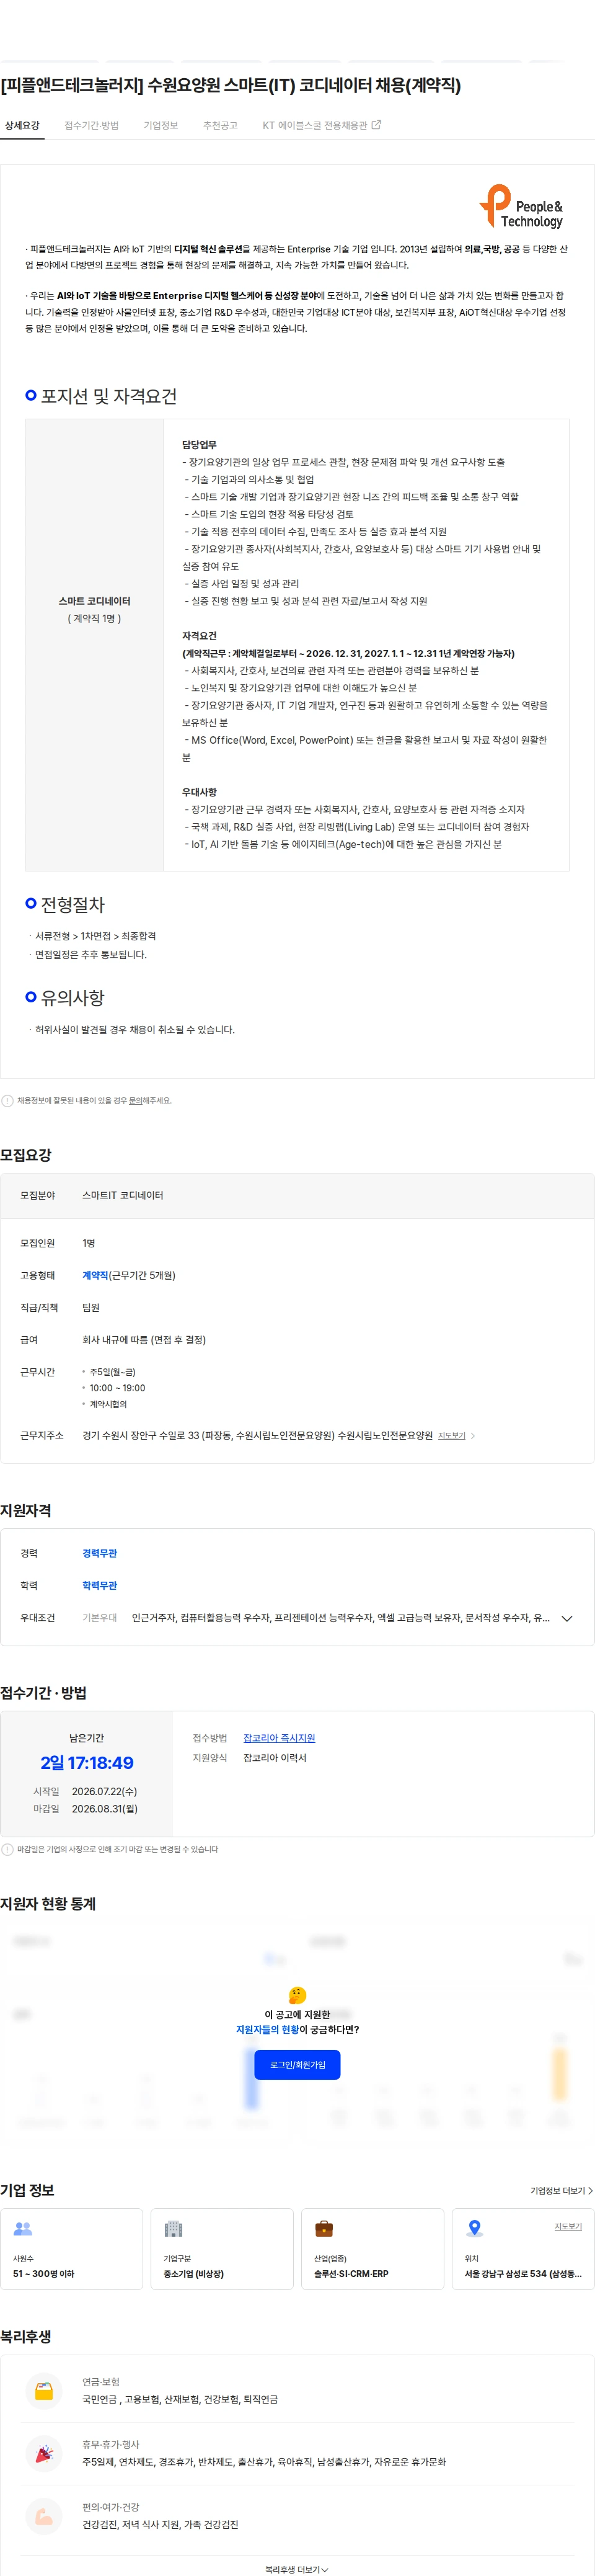Image resolution: width=595 pixels, height=2576 pixels.
Task: Open 지도보기 link next to 근무지주소
Action: pyautogui.click(x=452, y=1436)
